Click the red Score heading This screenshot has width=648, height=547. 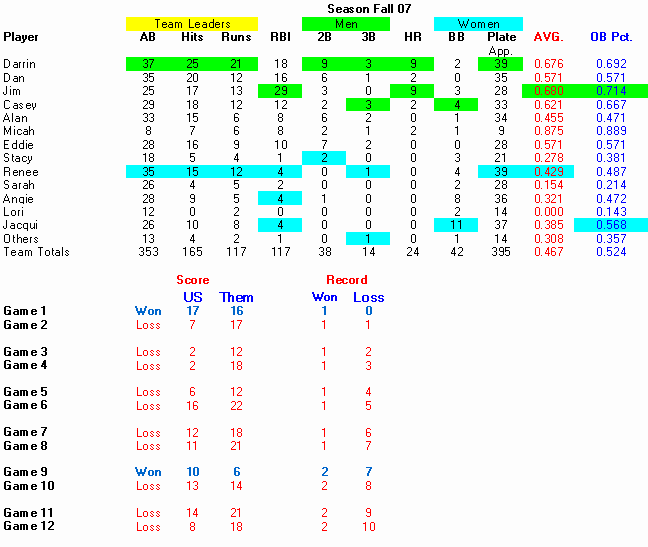pos(193,280)
